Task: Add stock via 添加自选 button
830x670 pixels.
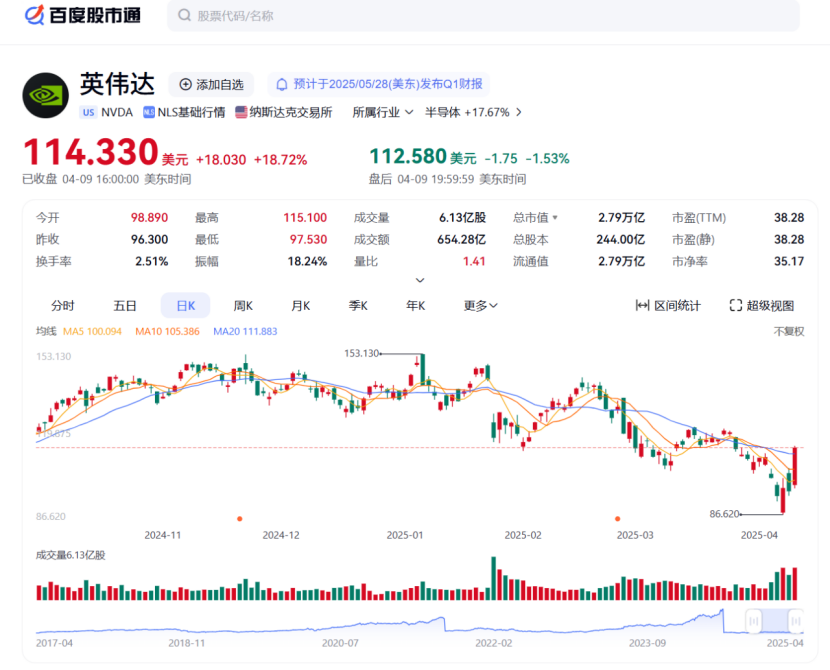Action: coord(212,84)
